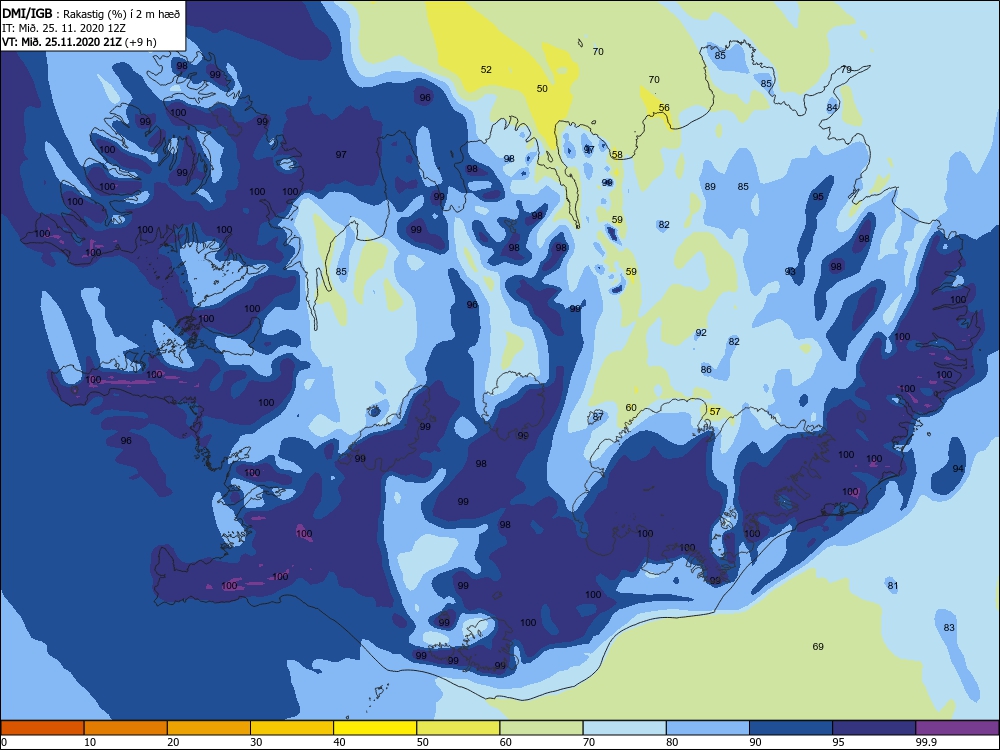This screenshot has width=1000, height=750.
Task: Click the map value 79
Action: (x=846, y=70)
